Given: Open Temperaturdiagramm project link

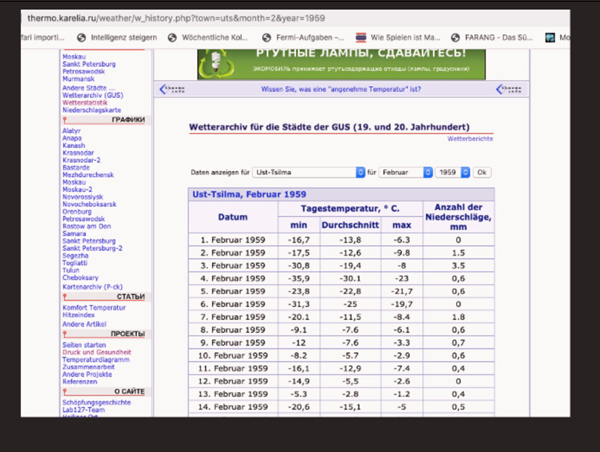Looking at the screenshot, I should 96,360.
